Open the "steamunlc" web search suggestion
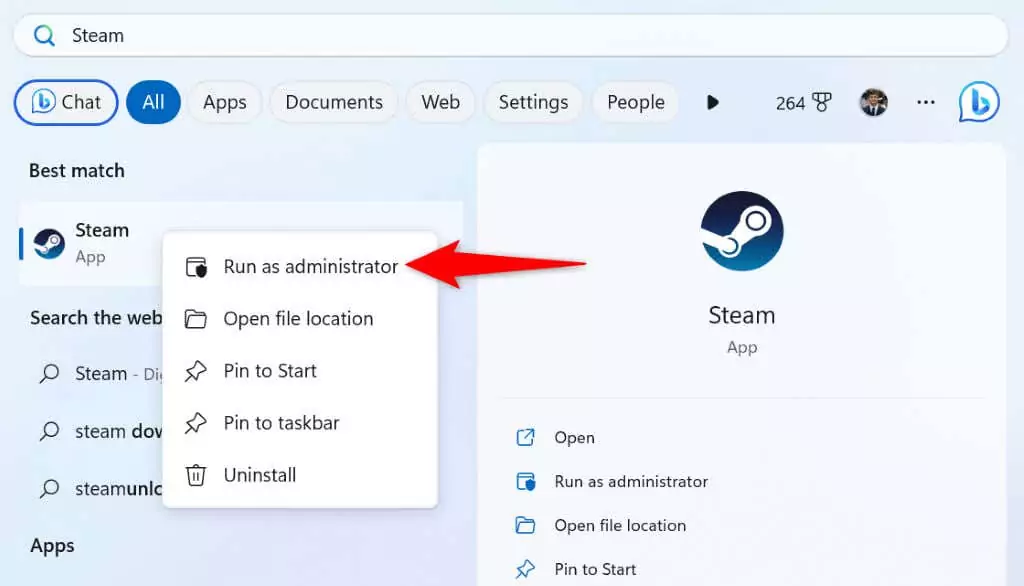 [98, 489]
